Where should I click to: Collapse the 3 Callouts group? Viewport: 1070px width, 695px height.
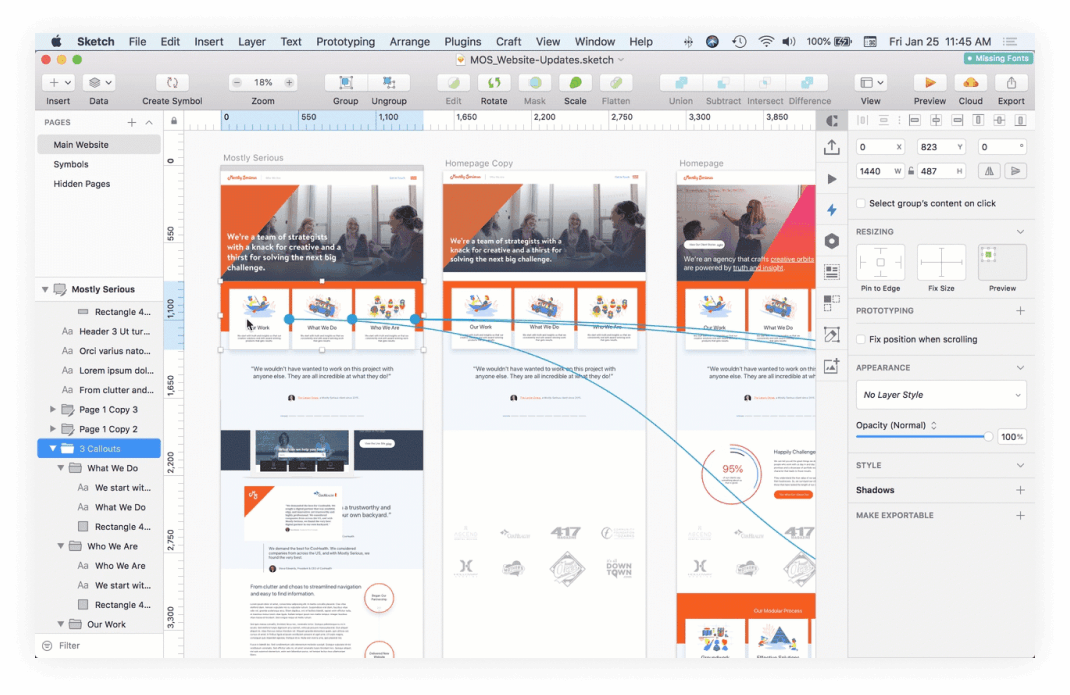tap(53, 449)
